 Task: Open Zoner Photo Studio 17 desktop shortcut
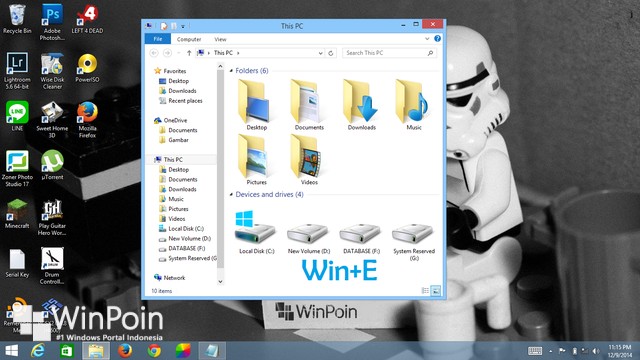pyautogui.click(x=17, y=168)
